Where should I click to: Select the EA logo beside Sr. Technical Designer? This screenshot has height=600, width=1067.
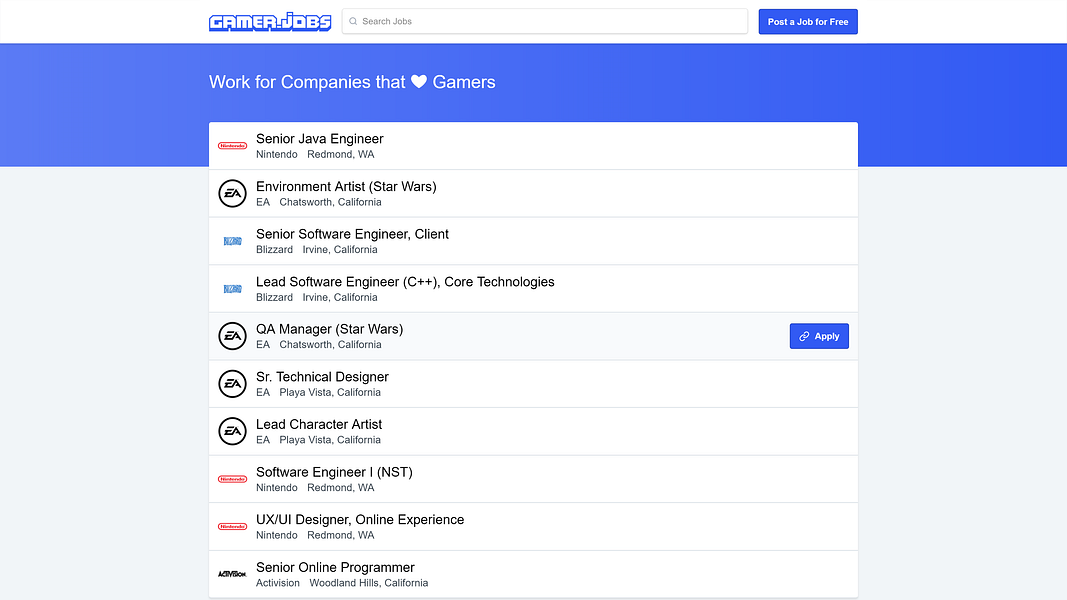coord(232,383)
